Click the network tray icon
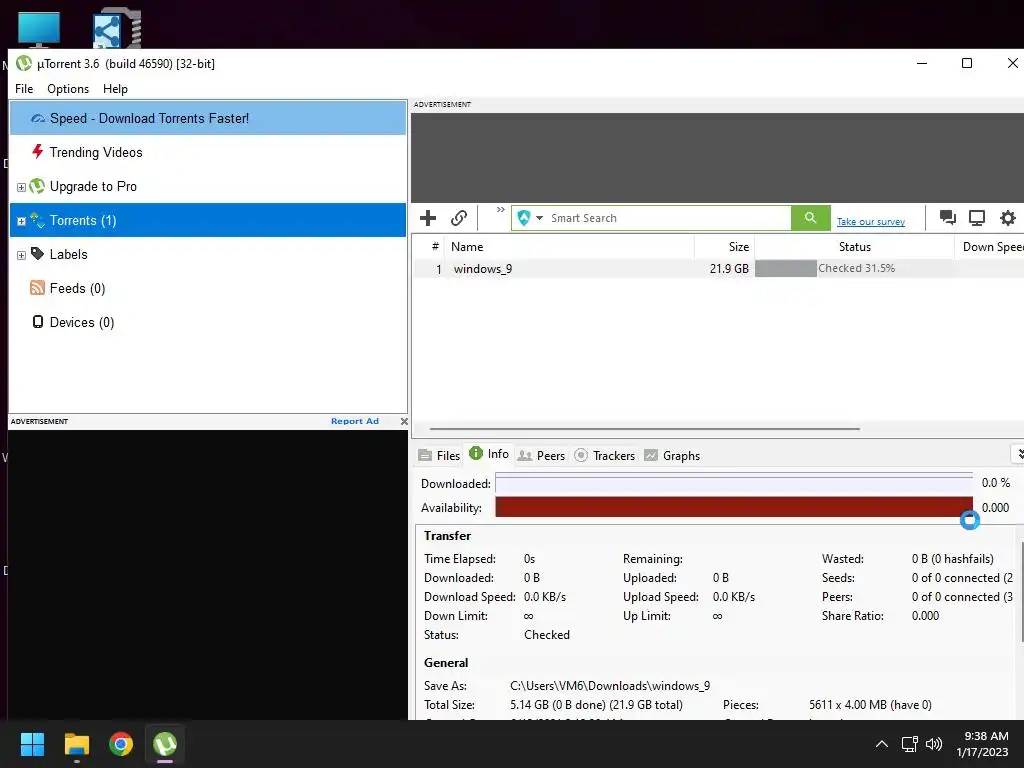The height and width of the screenshot is (768, 1024). pos(909,744)
